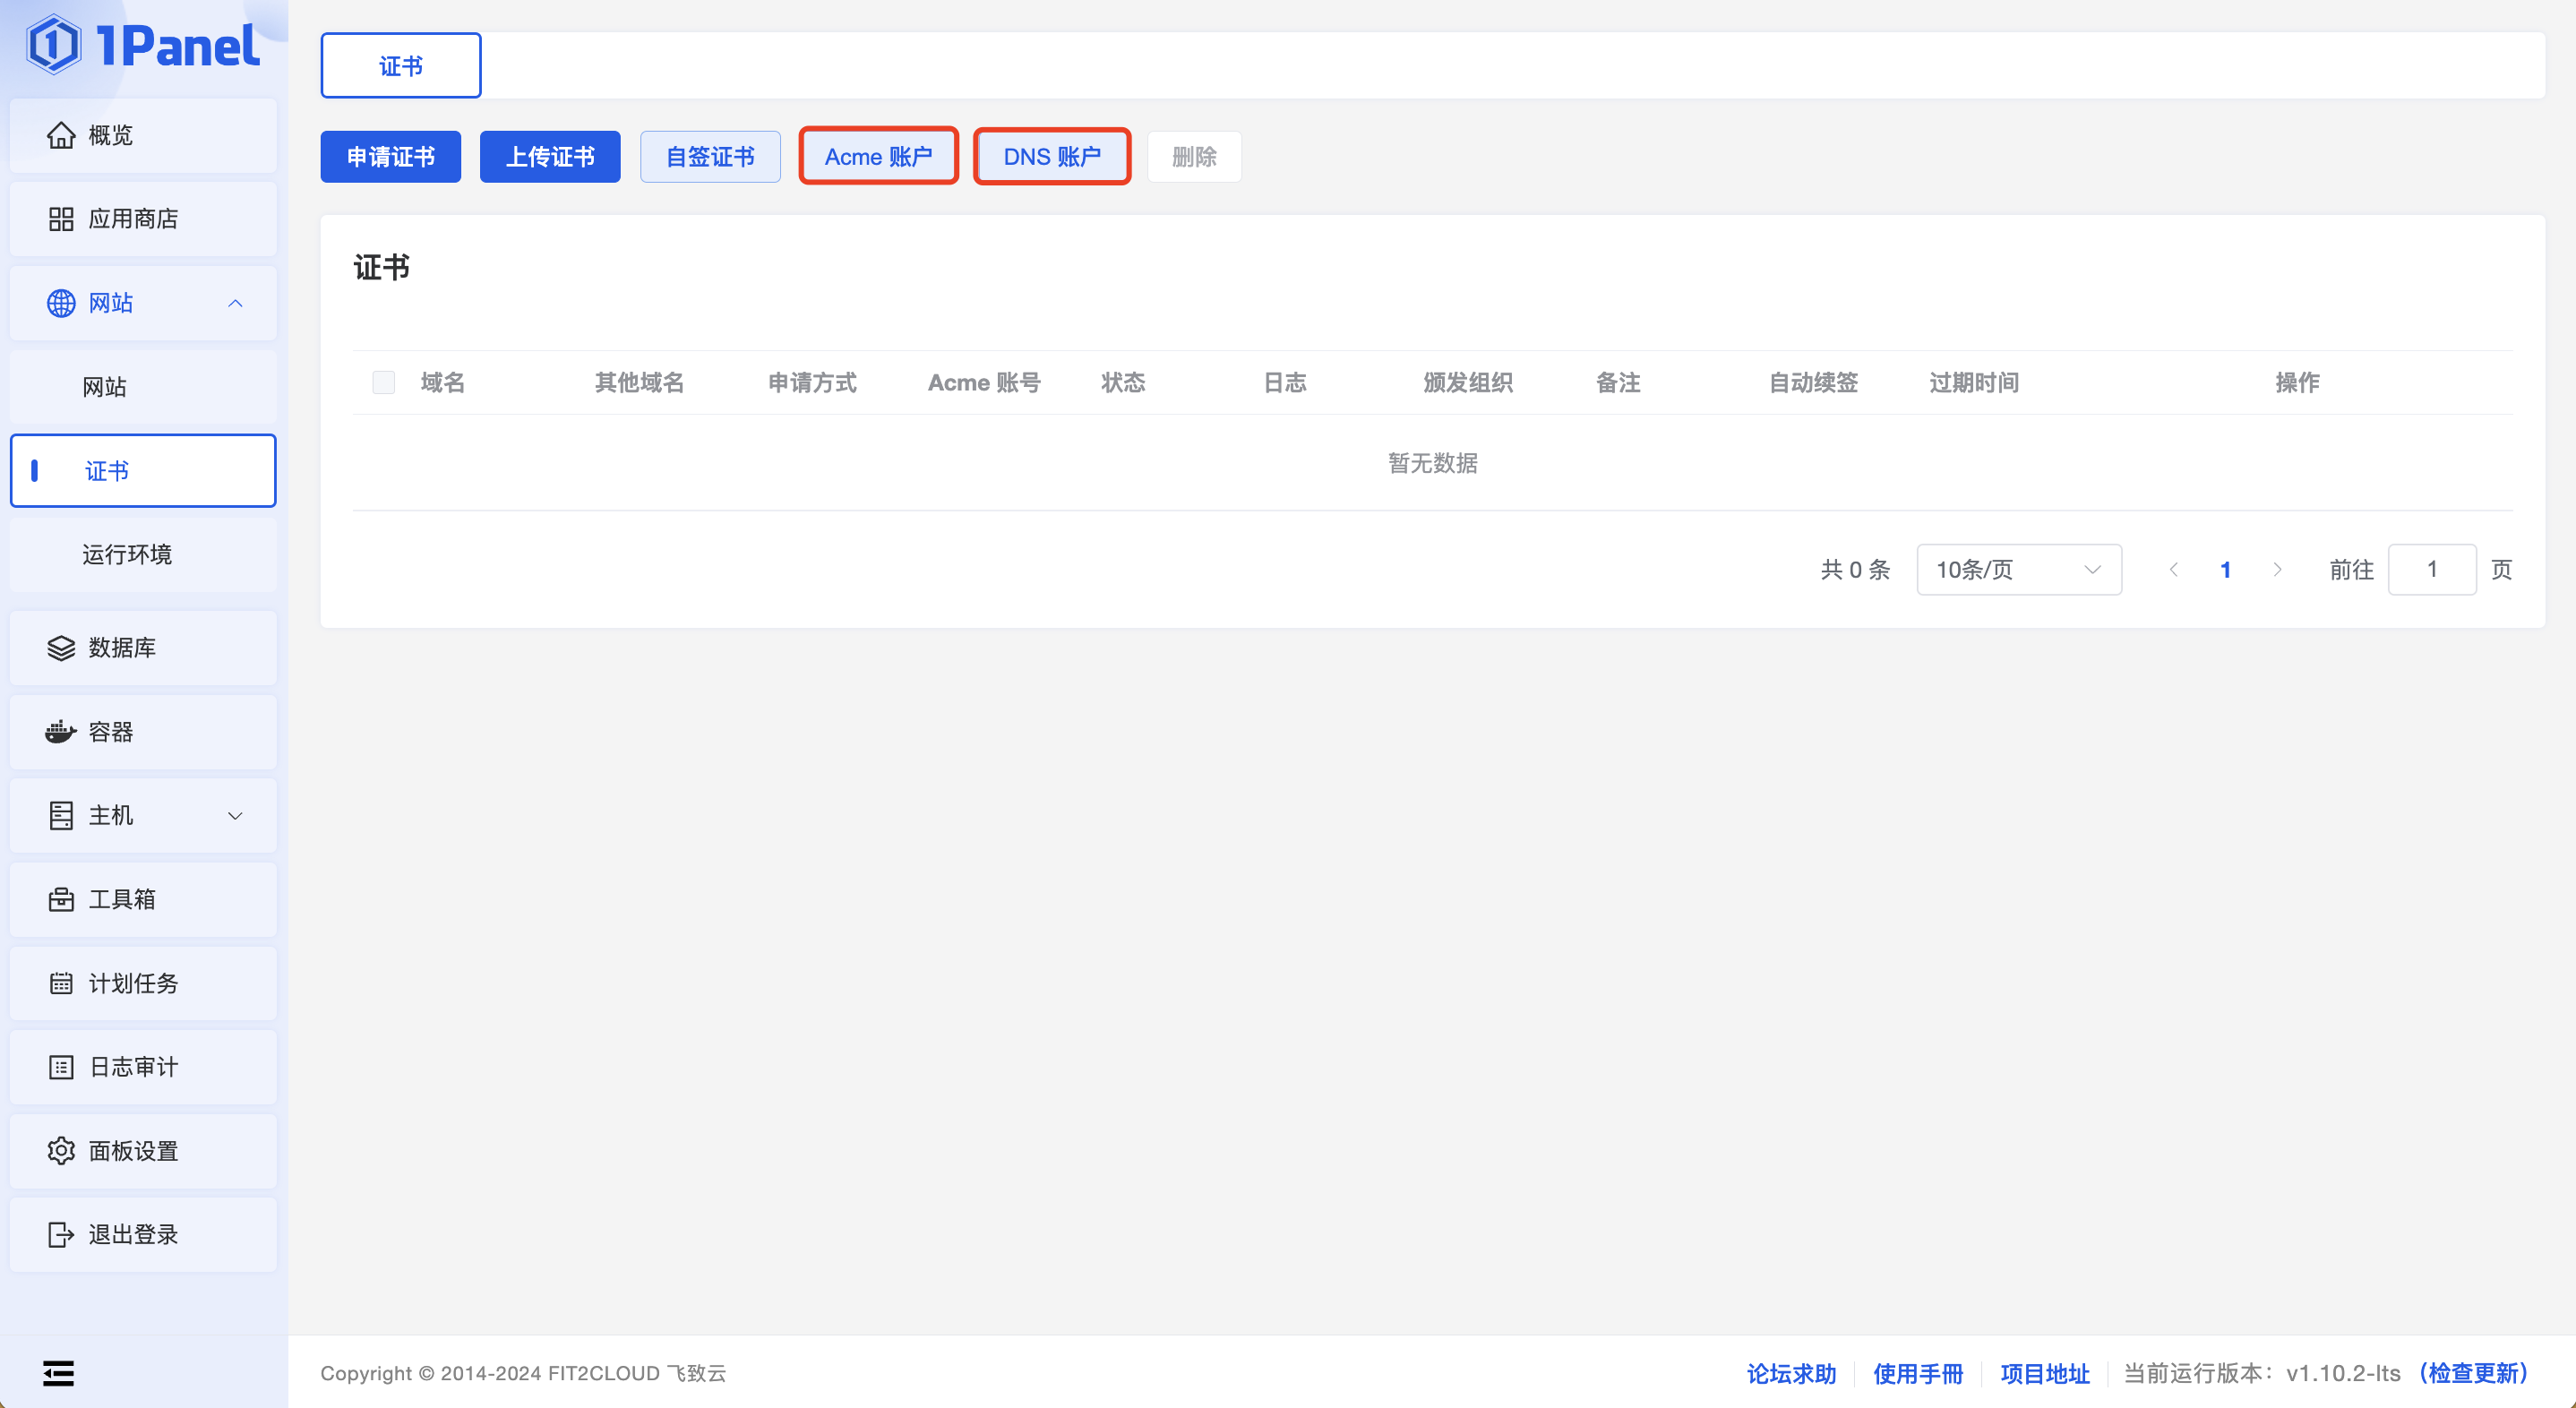2576x1408 pixels.
Task: Collapse the 网站 menu chevron
Action: pos(235,303)
